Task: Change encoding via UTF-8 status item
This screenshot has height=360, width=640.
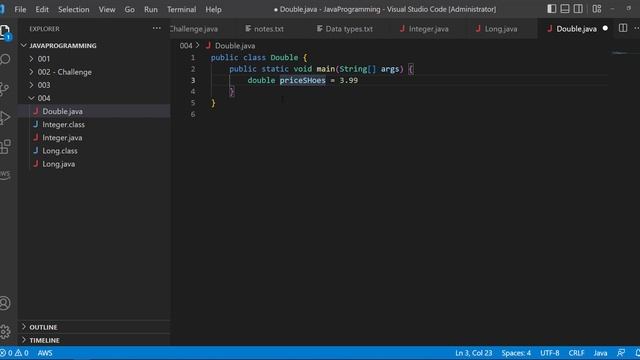Action: coord(549,353)
